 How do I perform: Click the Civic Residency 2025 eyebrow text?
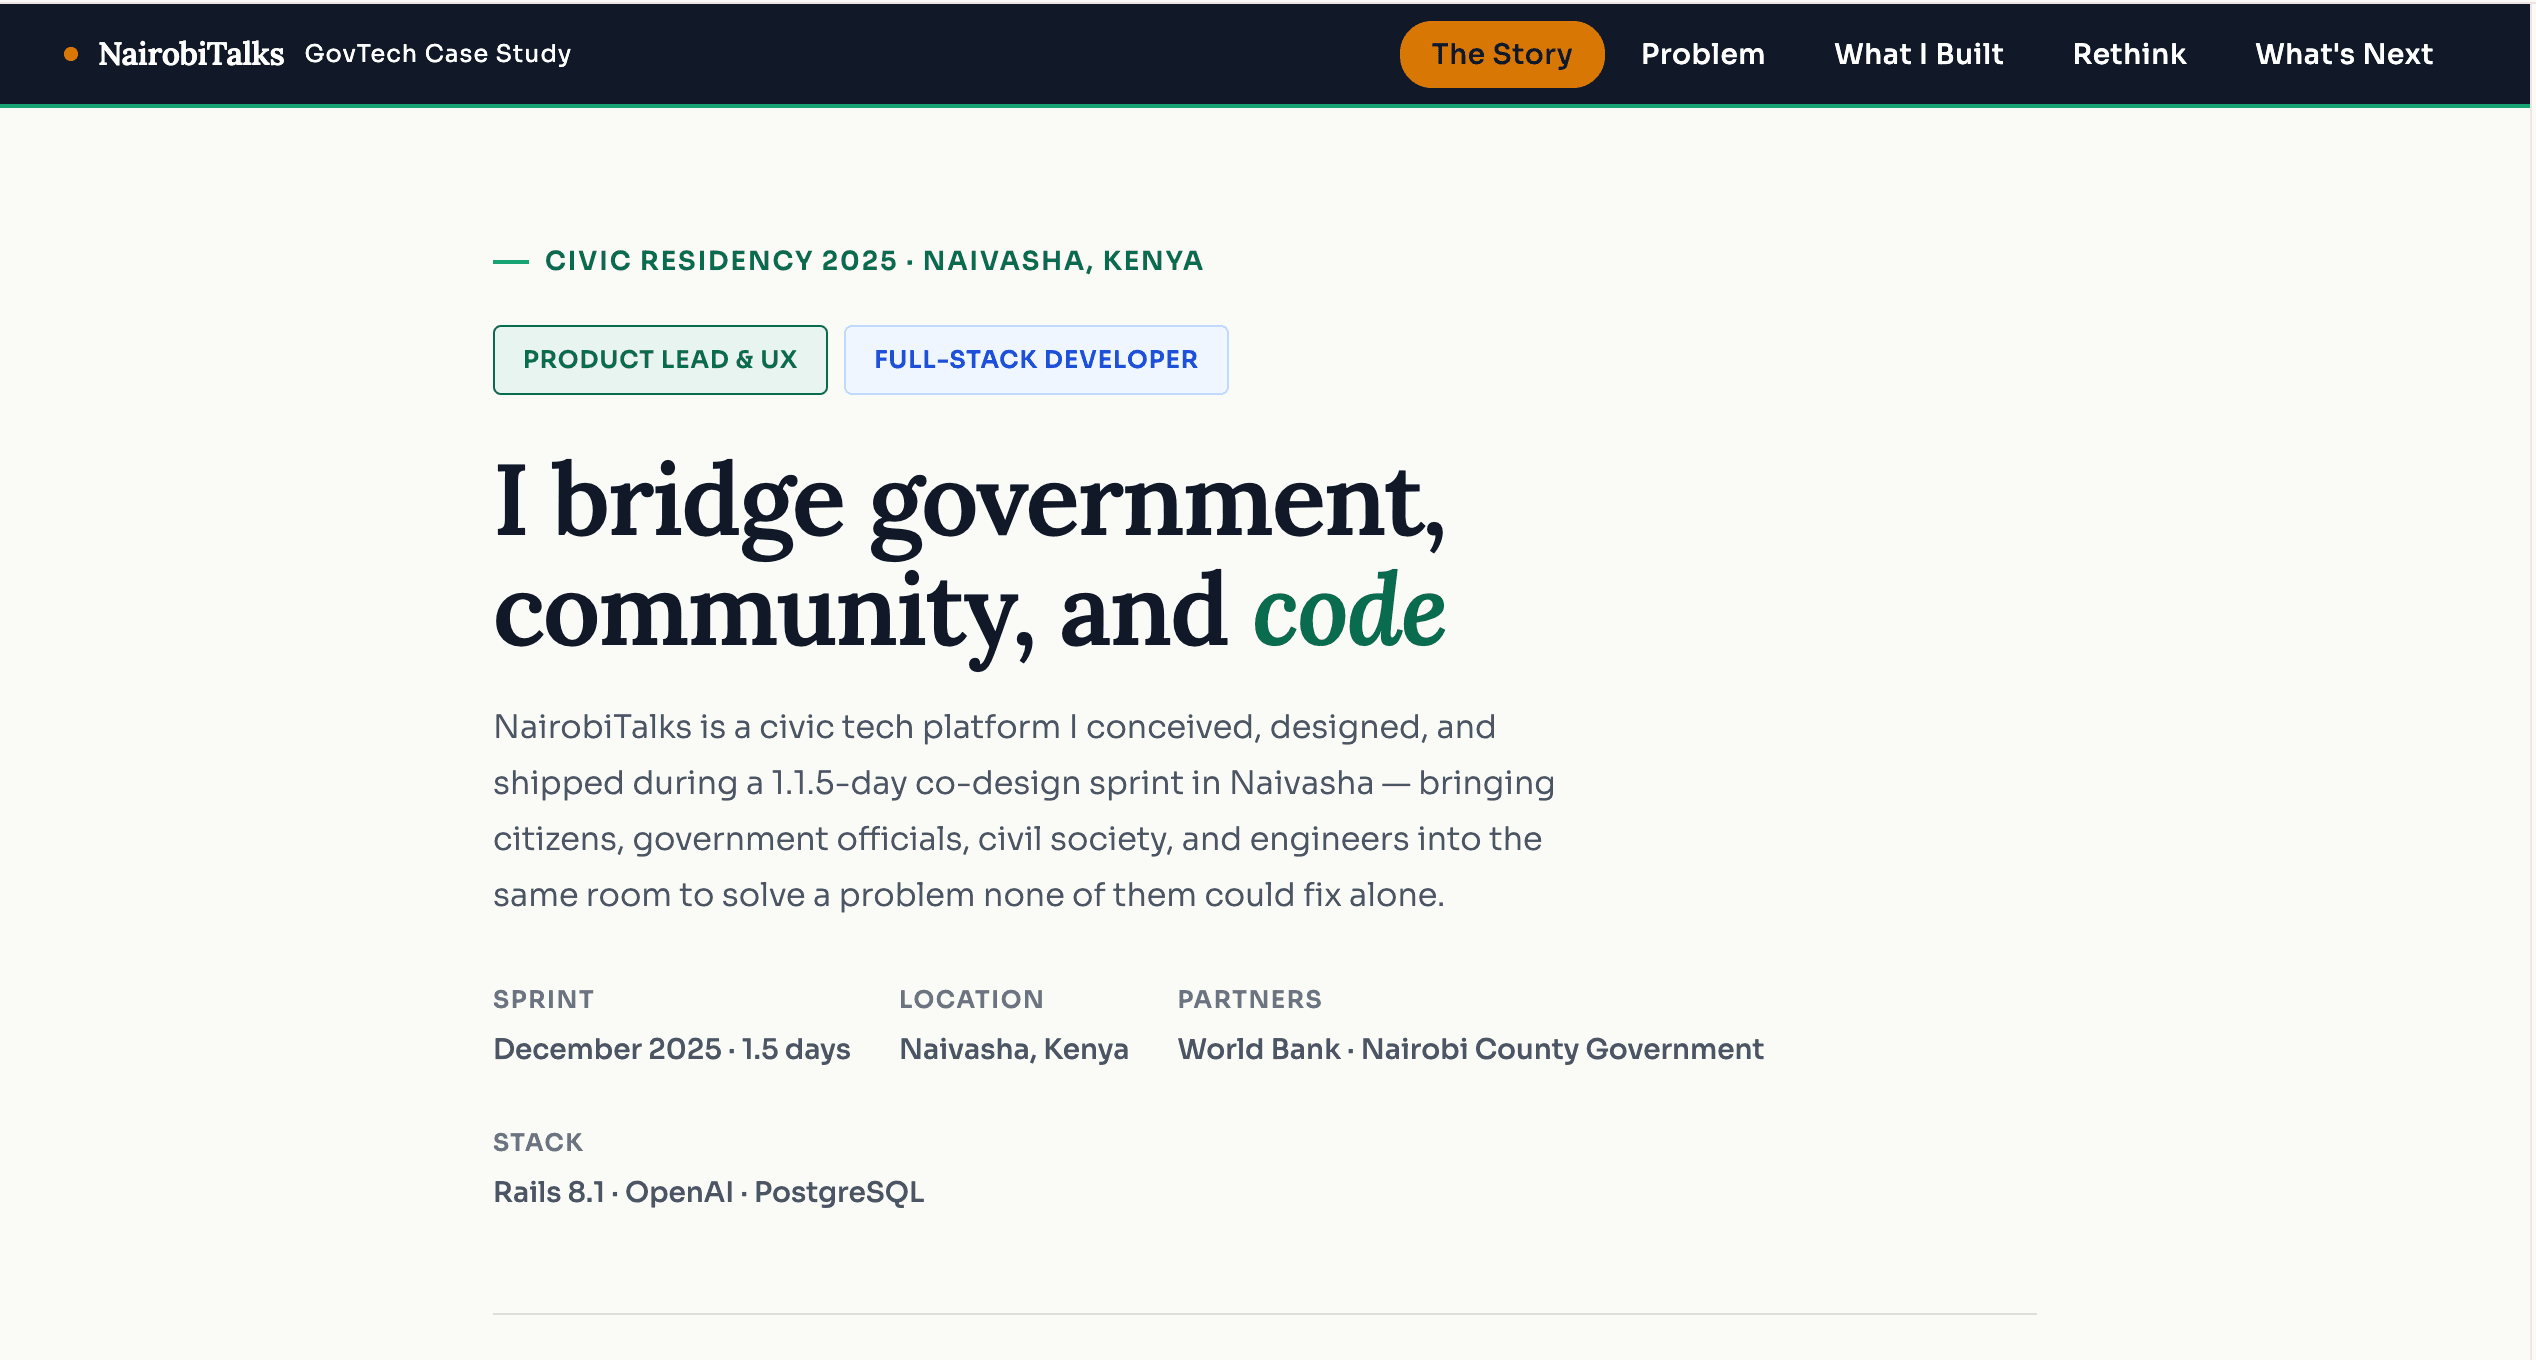pos(873,261)
